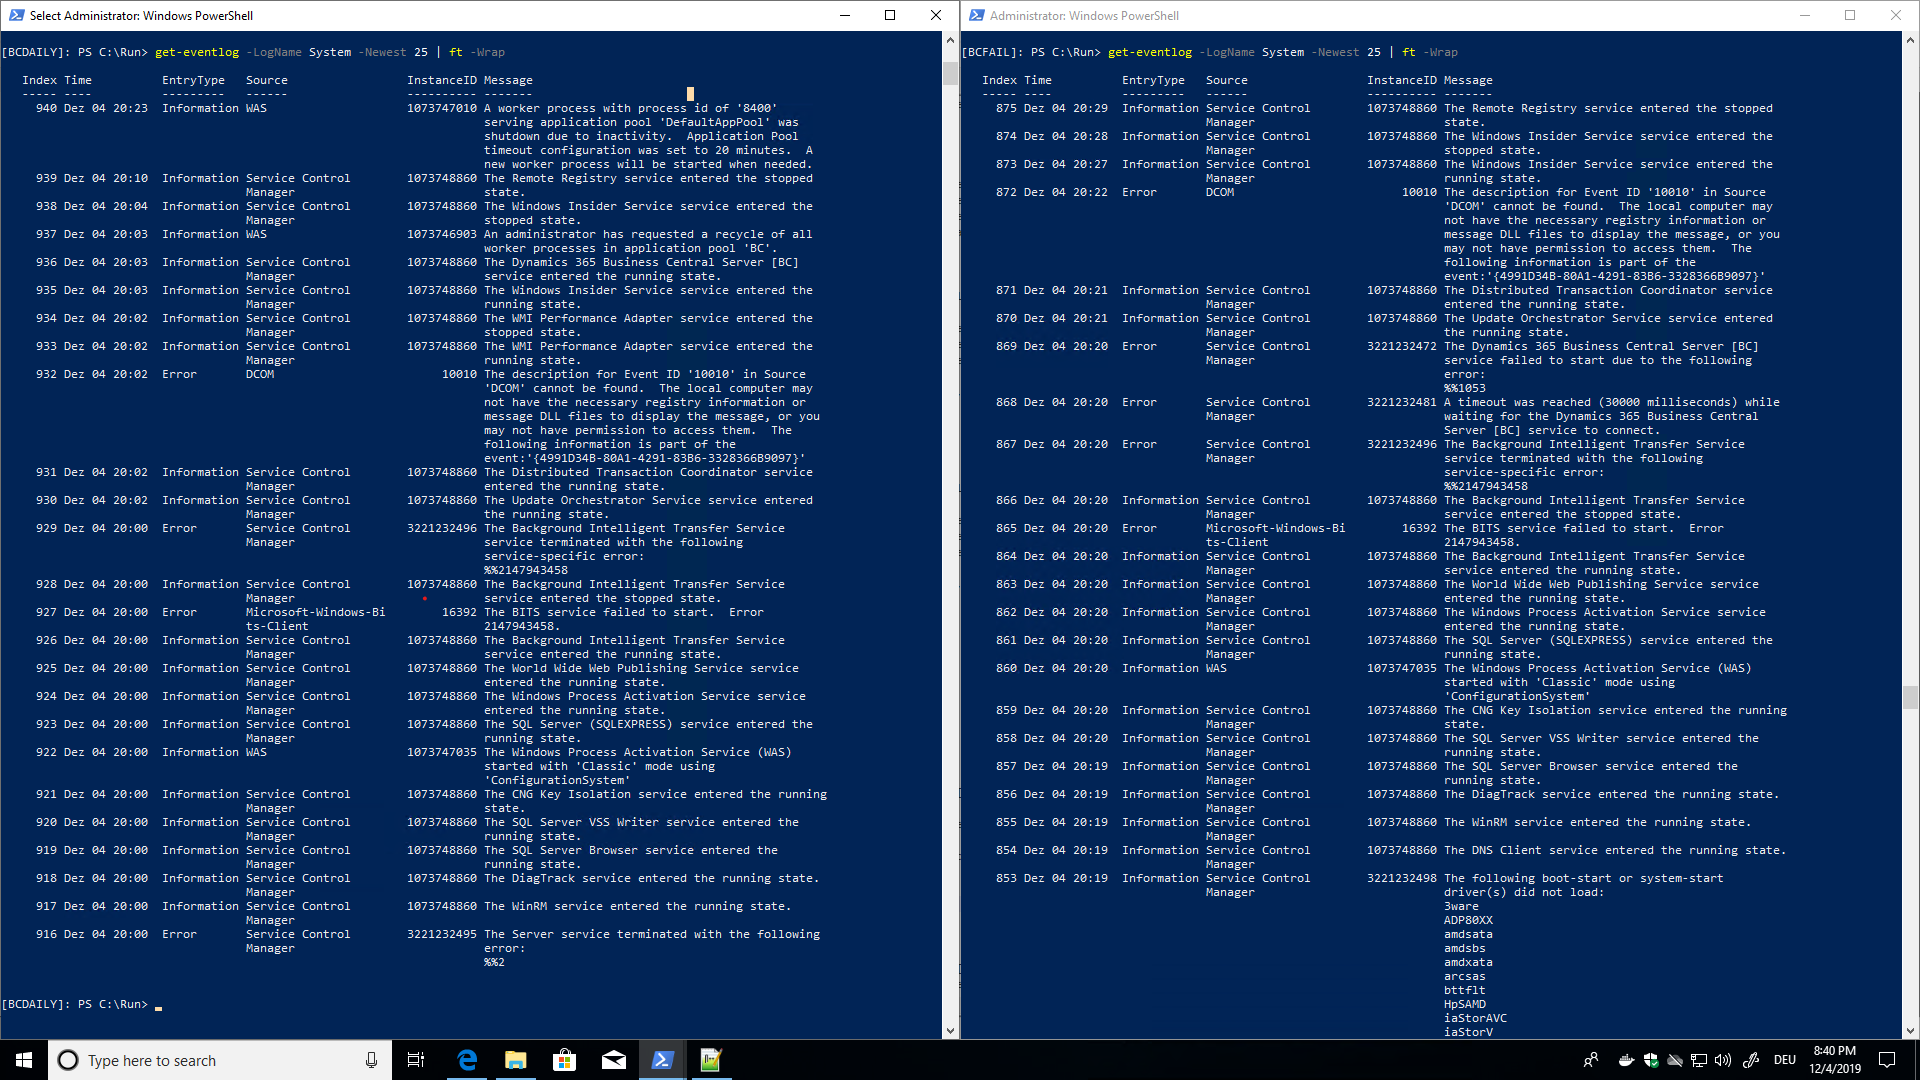Click the right PowerShell window title icon

coord(976,15)
